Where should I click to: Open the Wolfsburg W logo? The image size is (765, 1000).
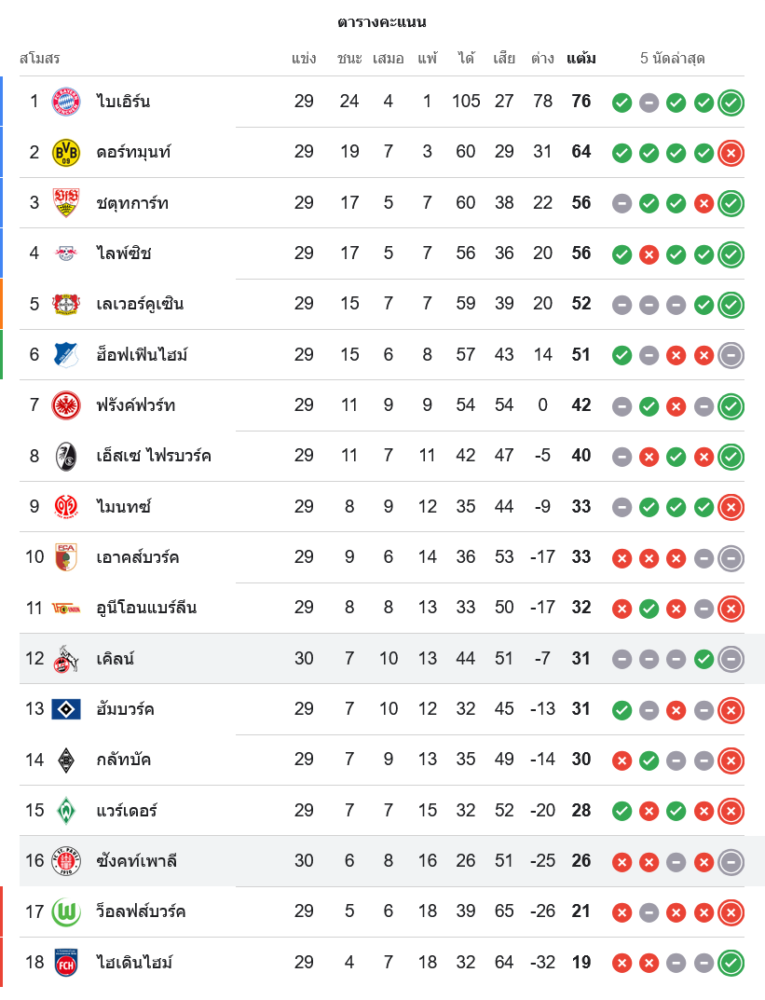click(x=66, y=911)
